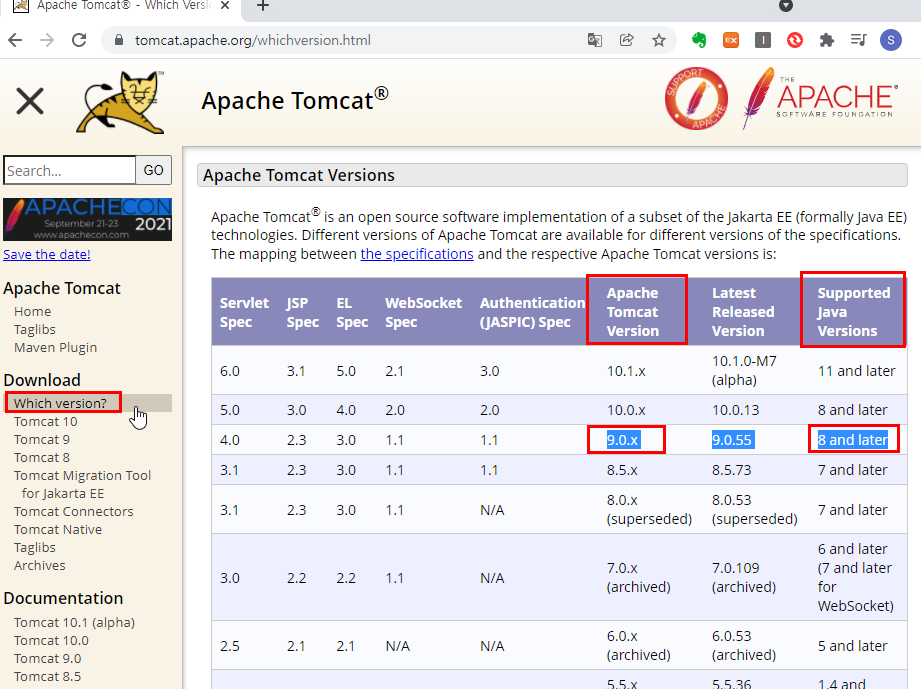The height and width of the screenshot is (689, 921).
Task: Open Taglibs under Download section
Action: (35, 547)
